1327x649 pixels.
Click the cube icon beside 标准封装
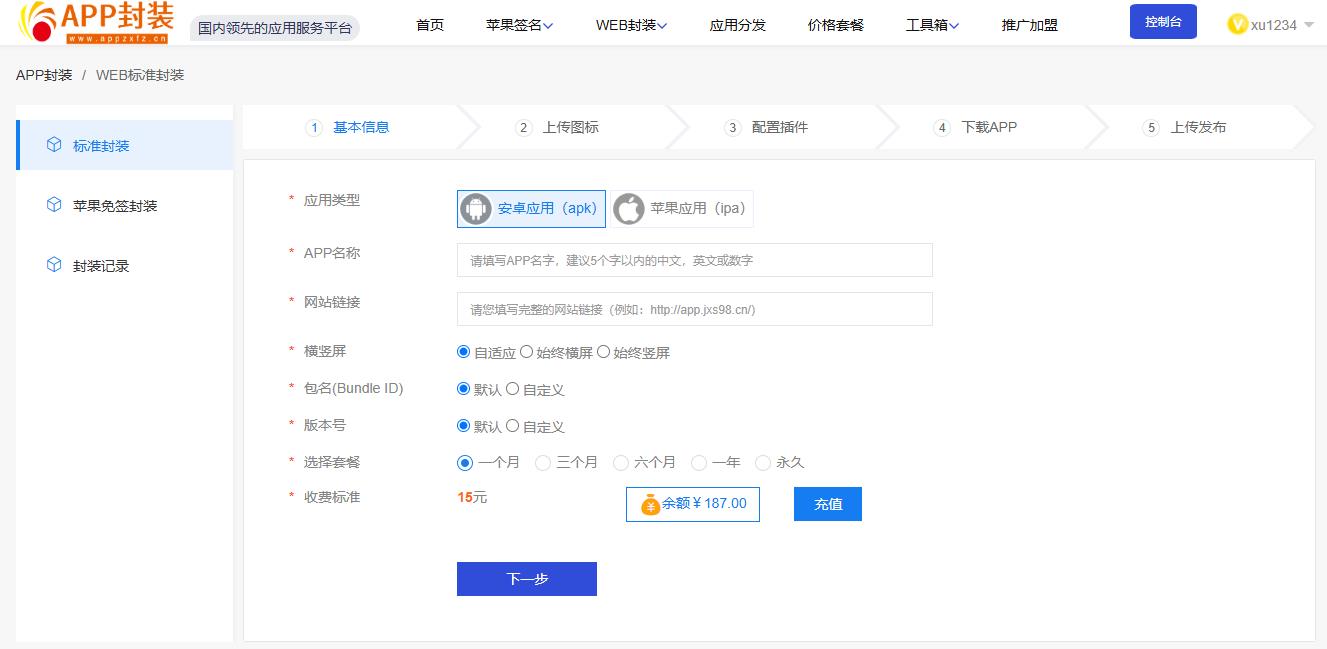(x=54, y=145)
